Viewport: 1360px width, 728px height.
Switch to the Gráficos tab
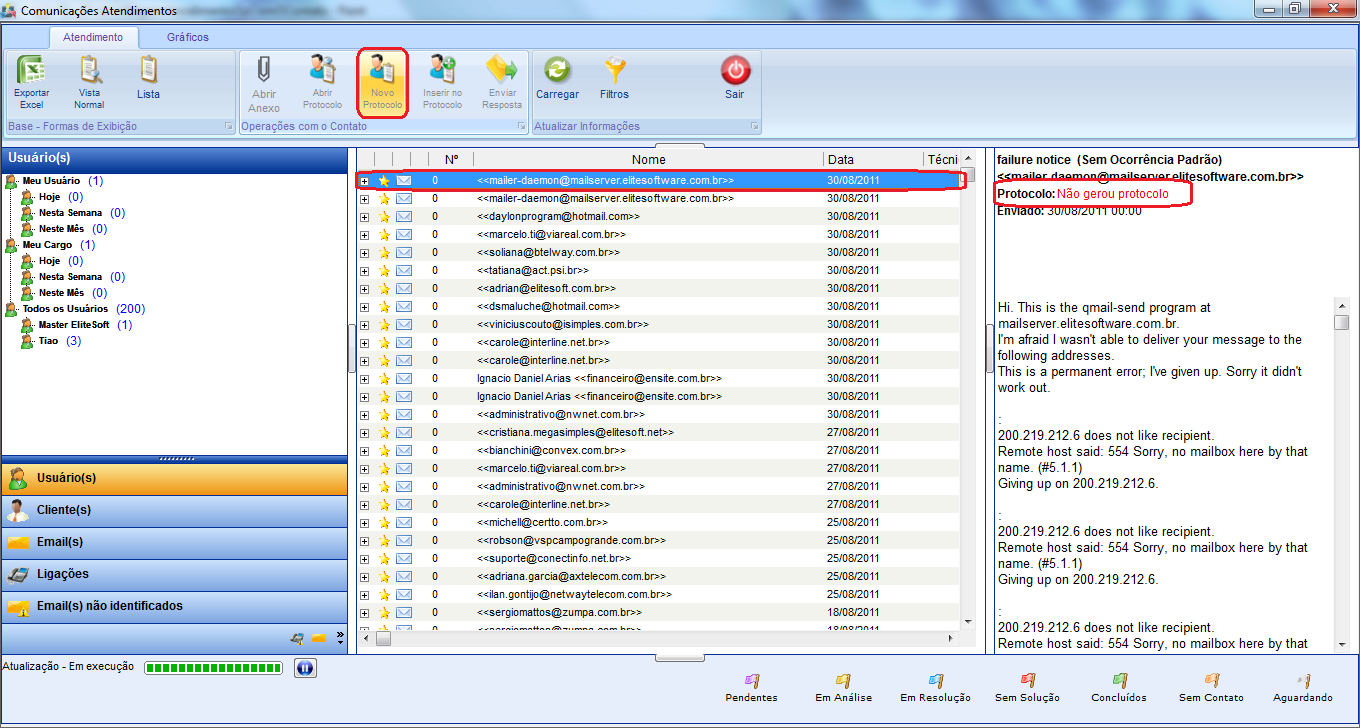[188, 37]
